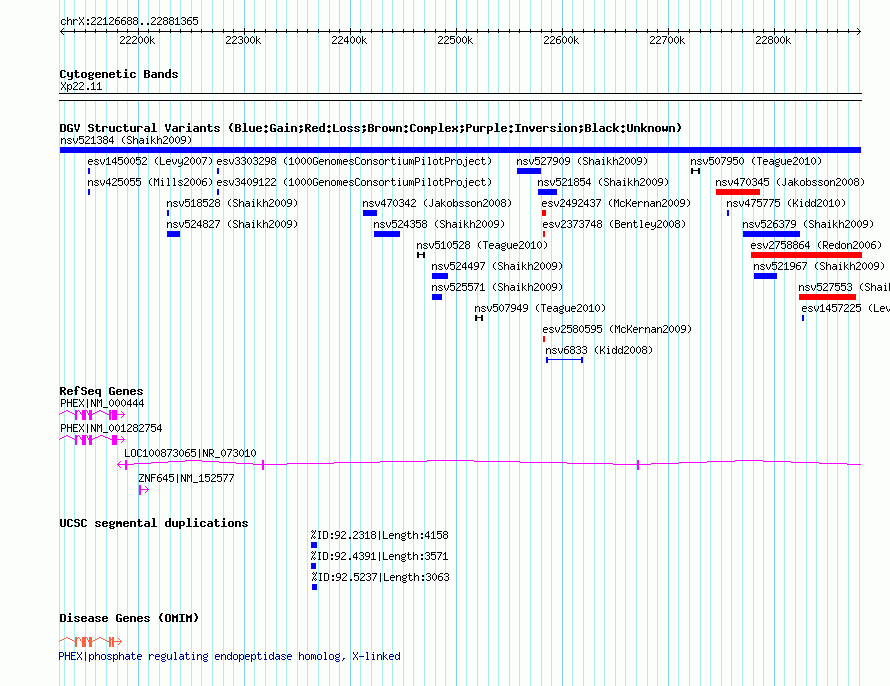Click the PHEX|NM_000444 gene label

[102, 403]
